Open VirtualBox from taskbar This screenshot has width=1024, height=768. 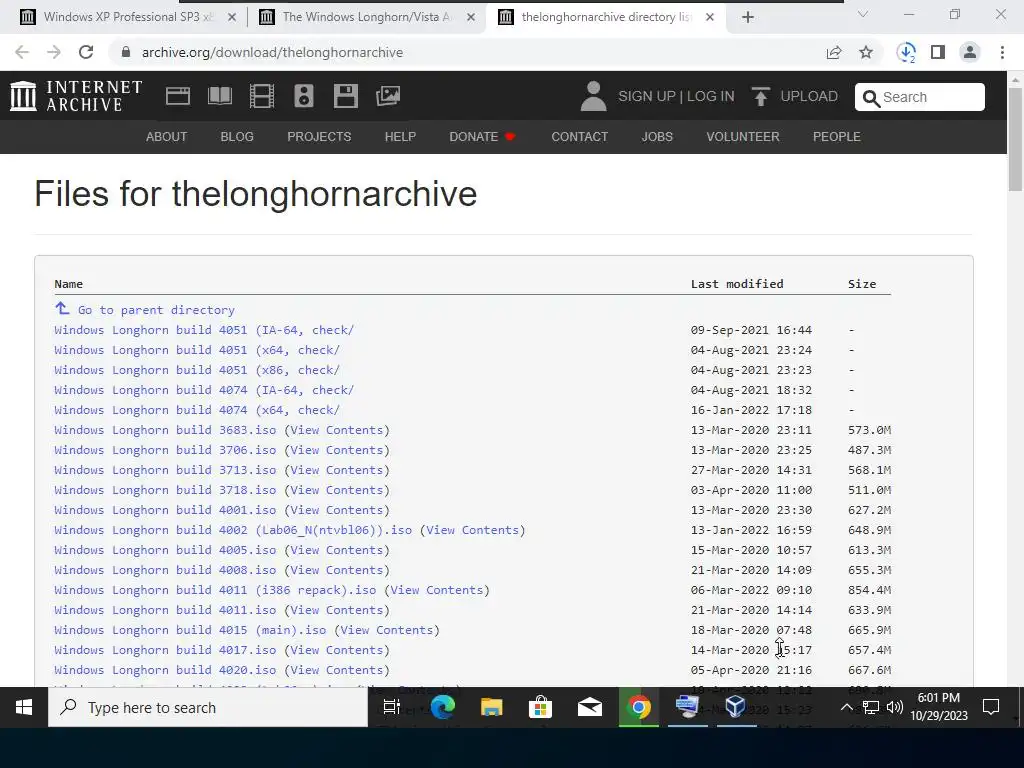736,707
